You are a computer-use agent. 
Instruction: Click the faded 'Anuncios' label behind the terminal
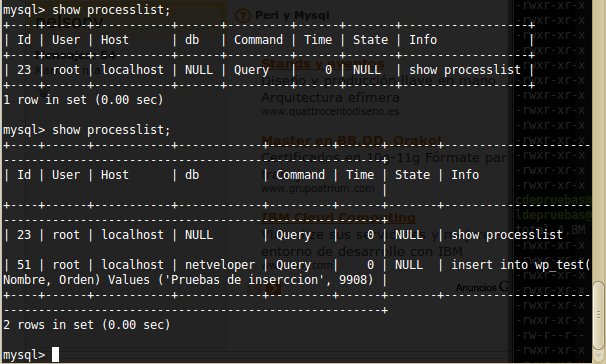click(x=476, y=287)
